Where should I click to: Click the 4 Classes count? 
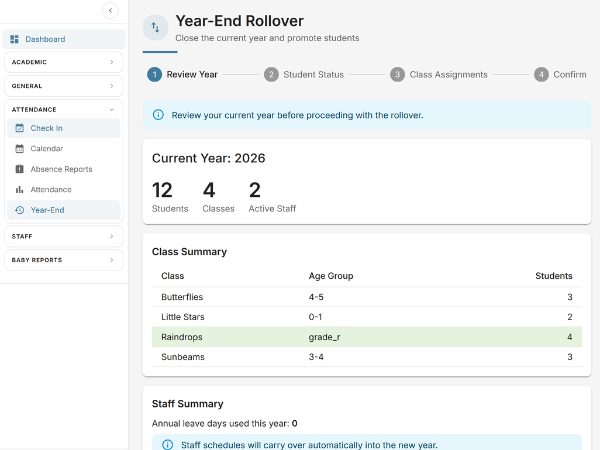tap(218, 197)
